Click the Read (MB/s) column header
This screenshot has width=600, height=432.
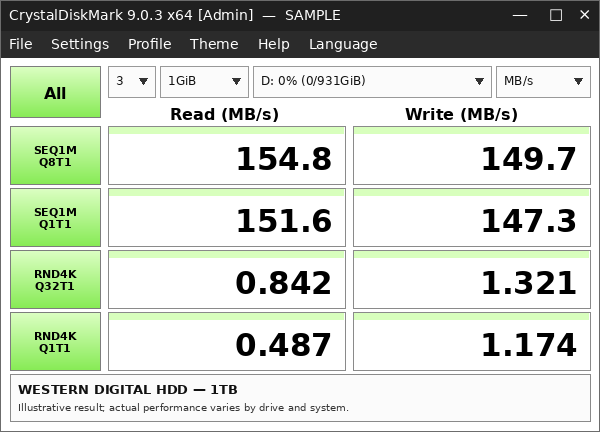click(225, 114)
